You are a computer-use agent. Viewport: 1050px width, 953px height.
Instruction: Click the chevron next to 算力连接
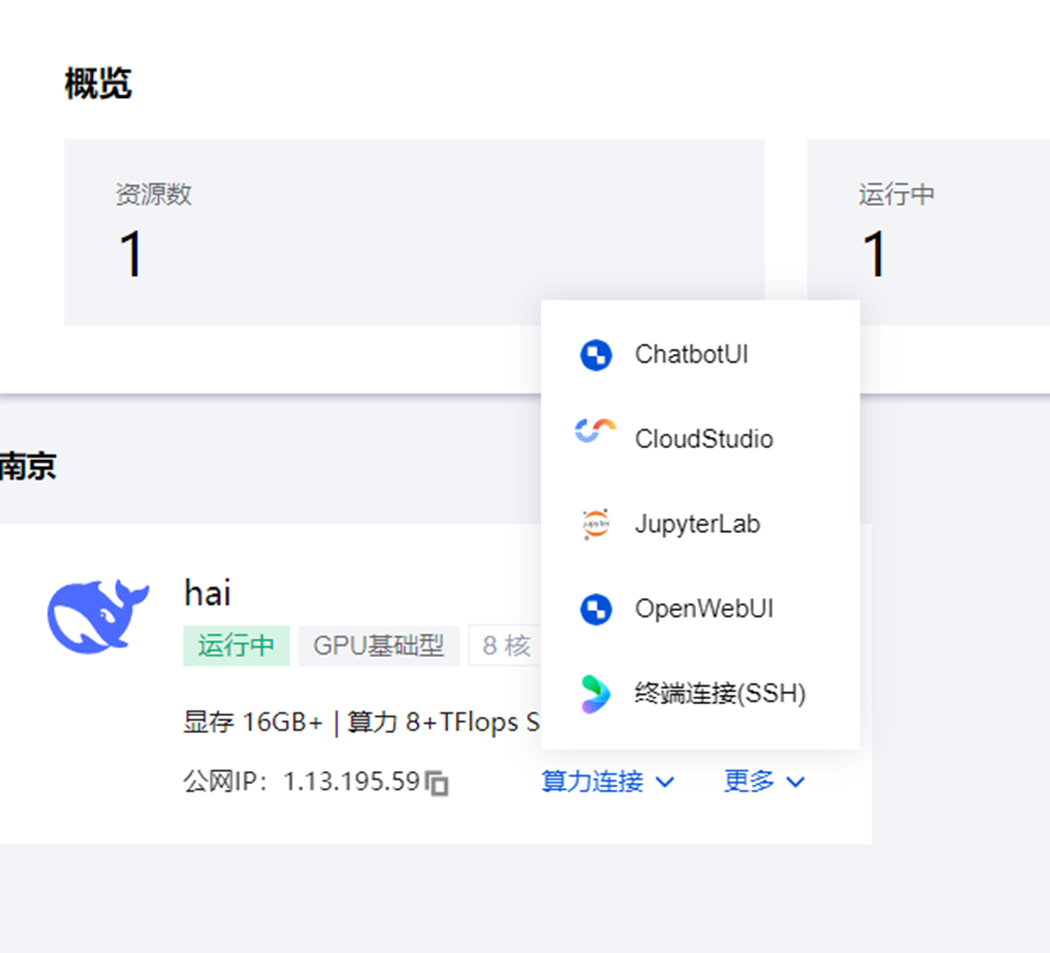click(666, 783)
